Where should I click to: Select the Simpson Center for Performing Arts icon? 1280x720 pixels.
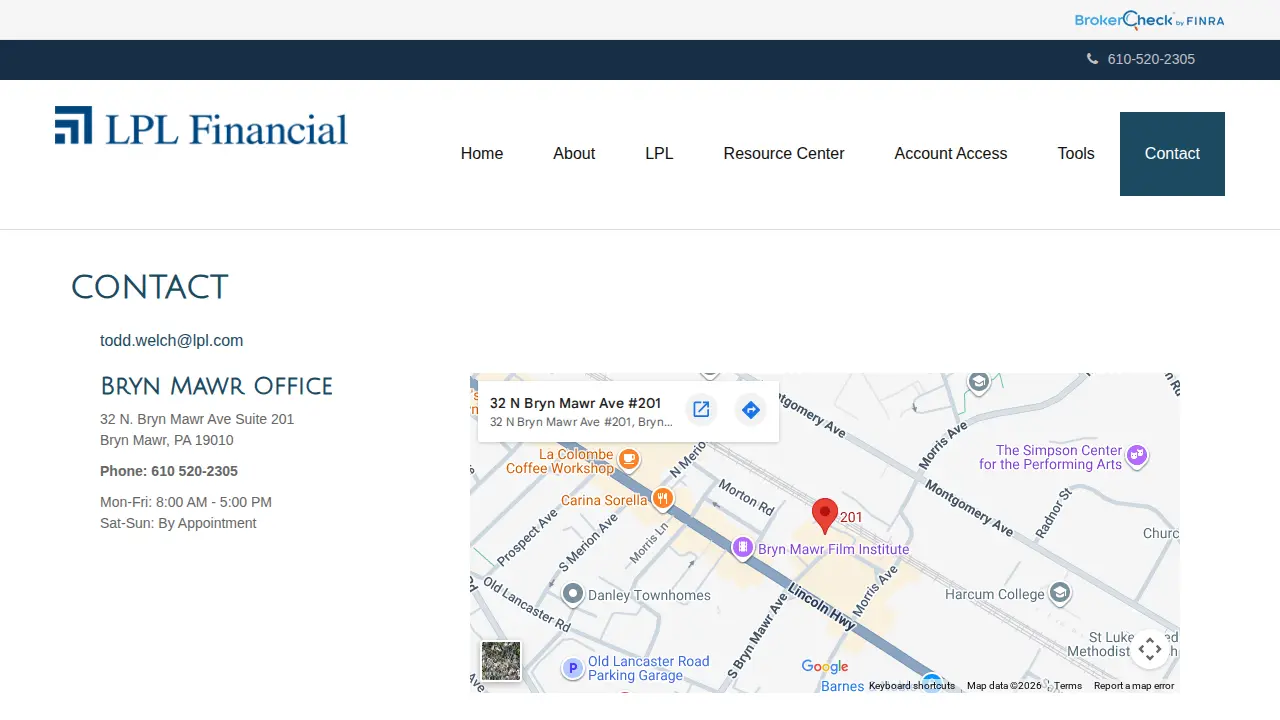point(1136,456)
